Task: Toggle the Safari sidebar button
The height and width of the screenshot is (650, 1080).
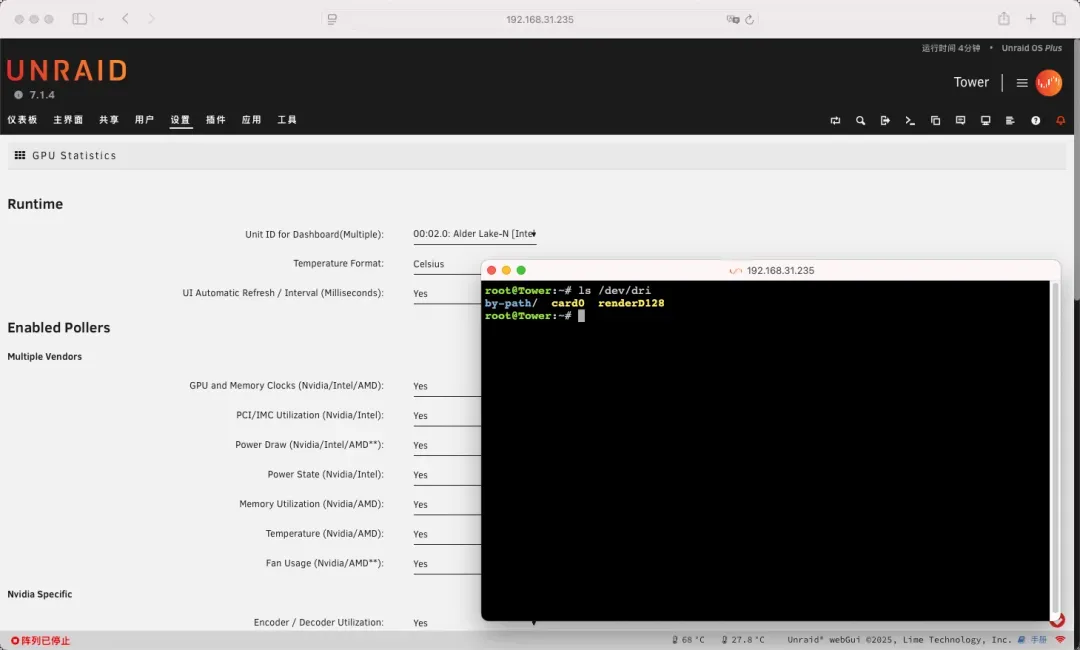Action: (80, 19)
